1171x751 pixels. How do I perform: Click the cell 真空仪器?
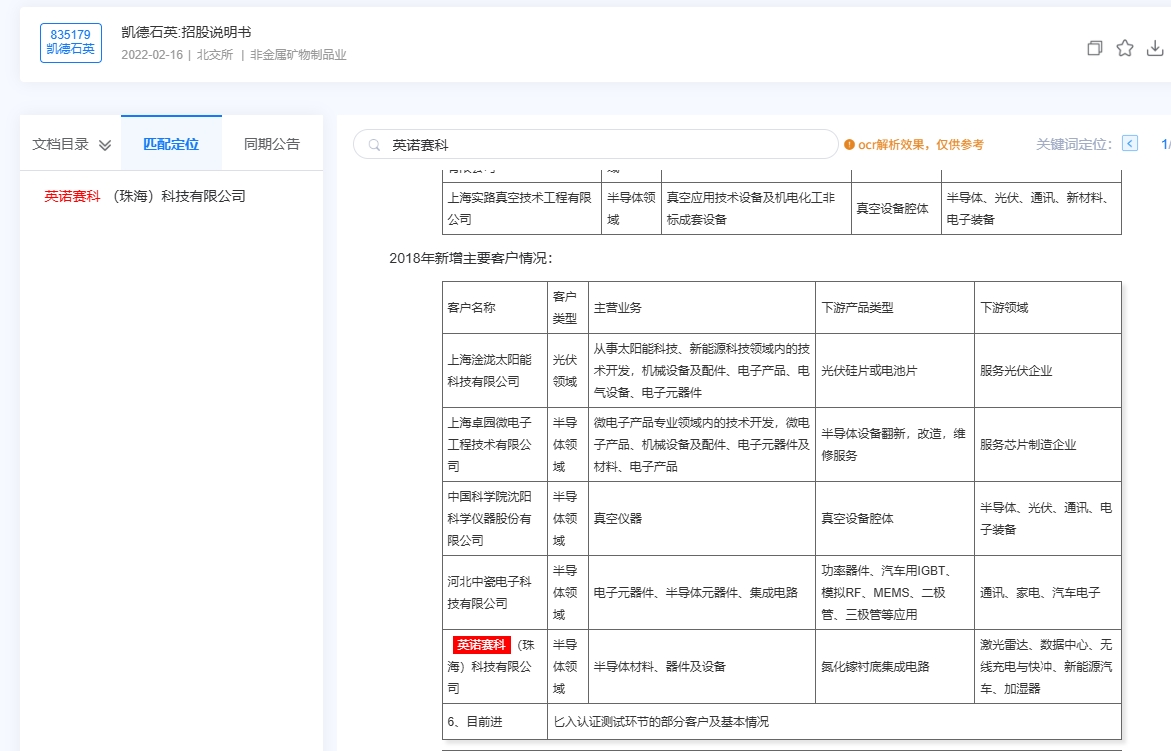701,518
